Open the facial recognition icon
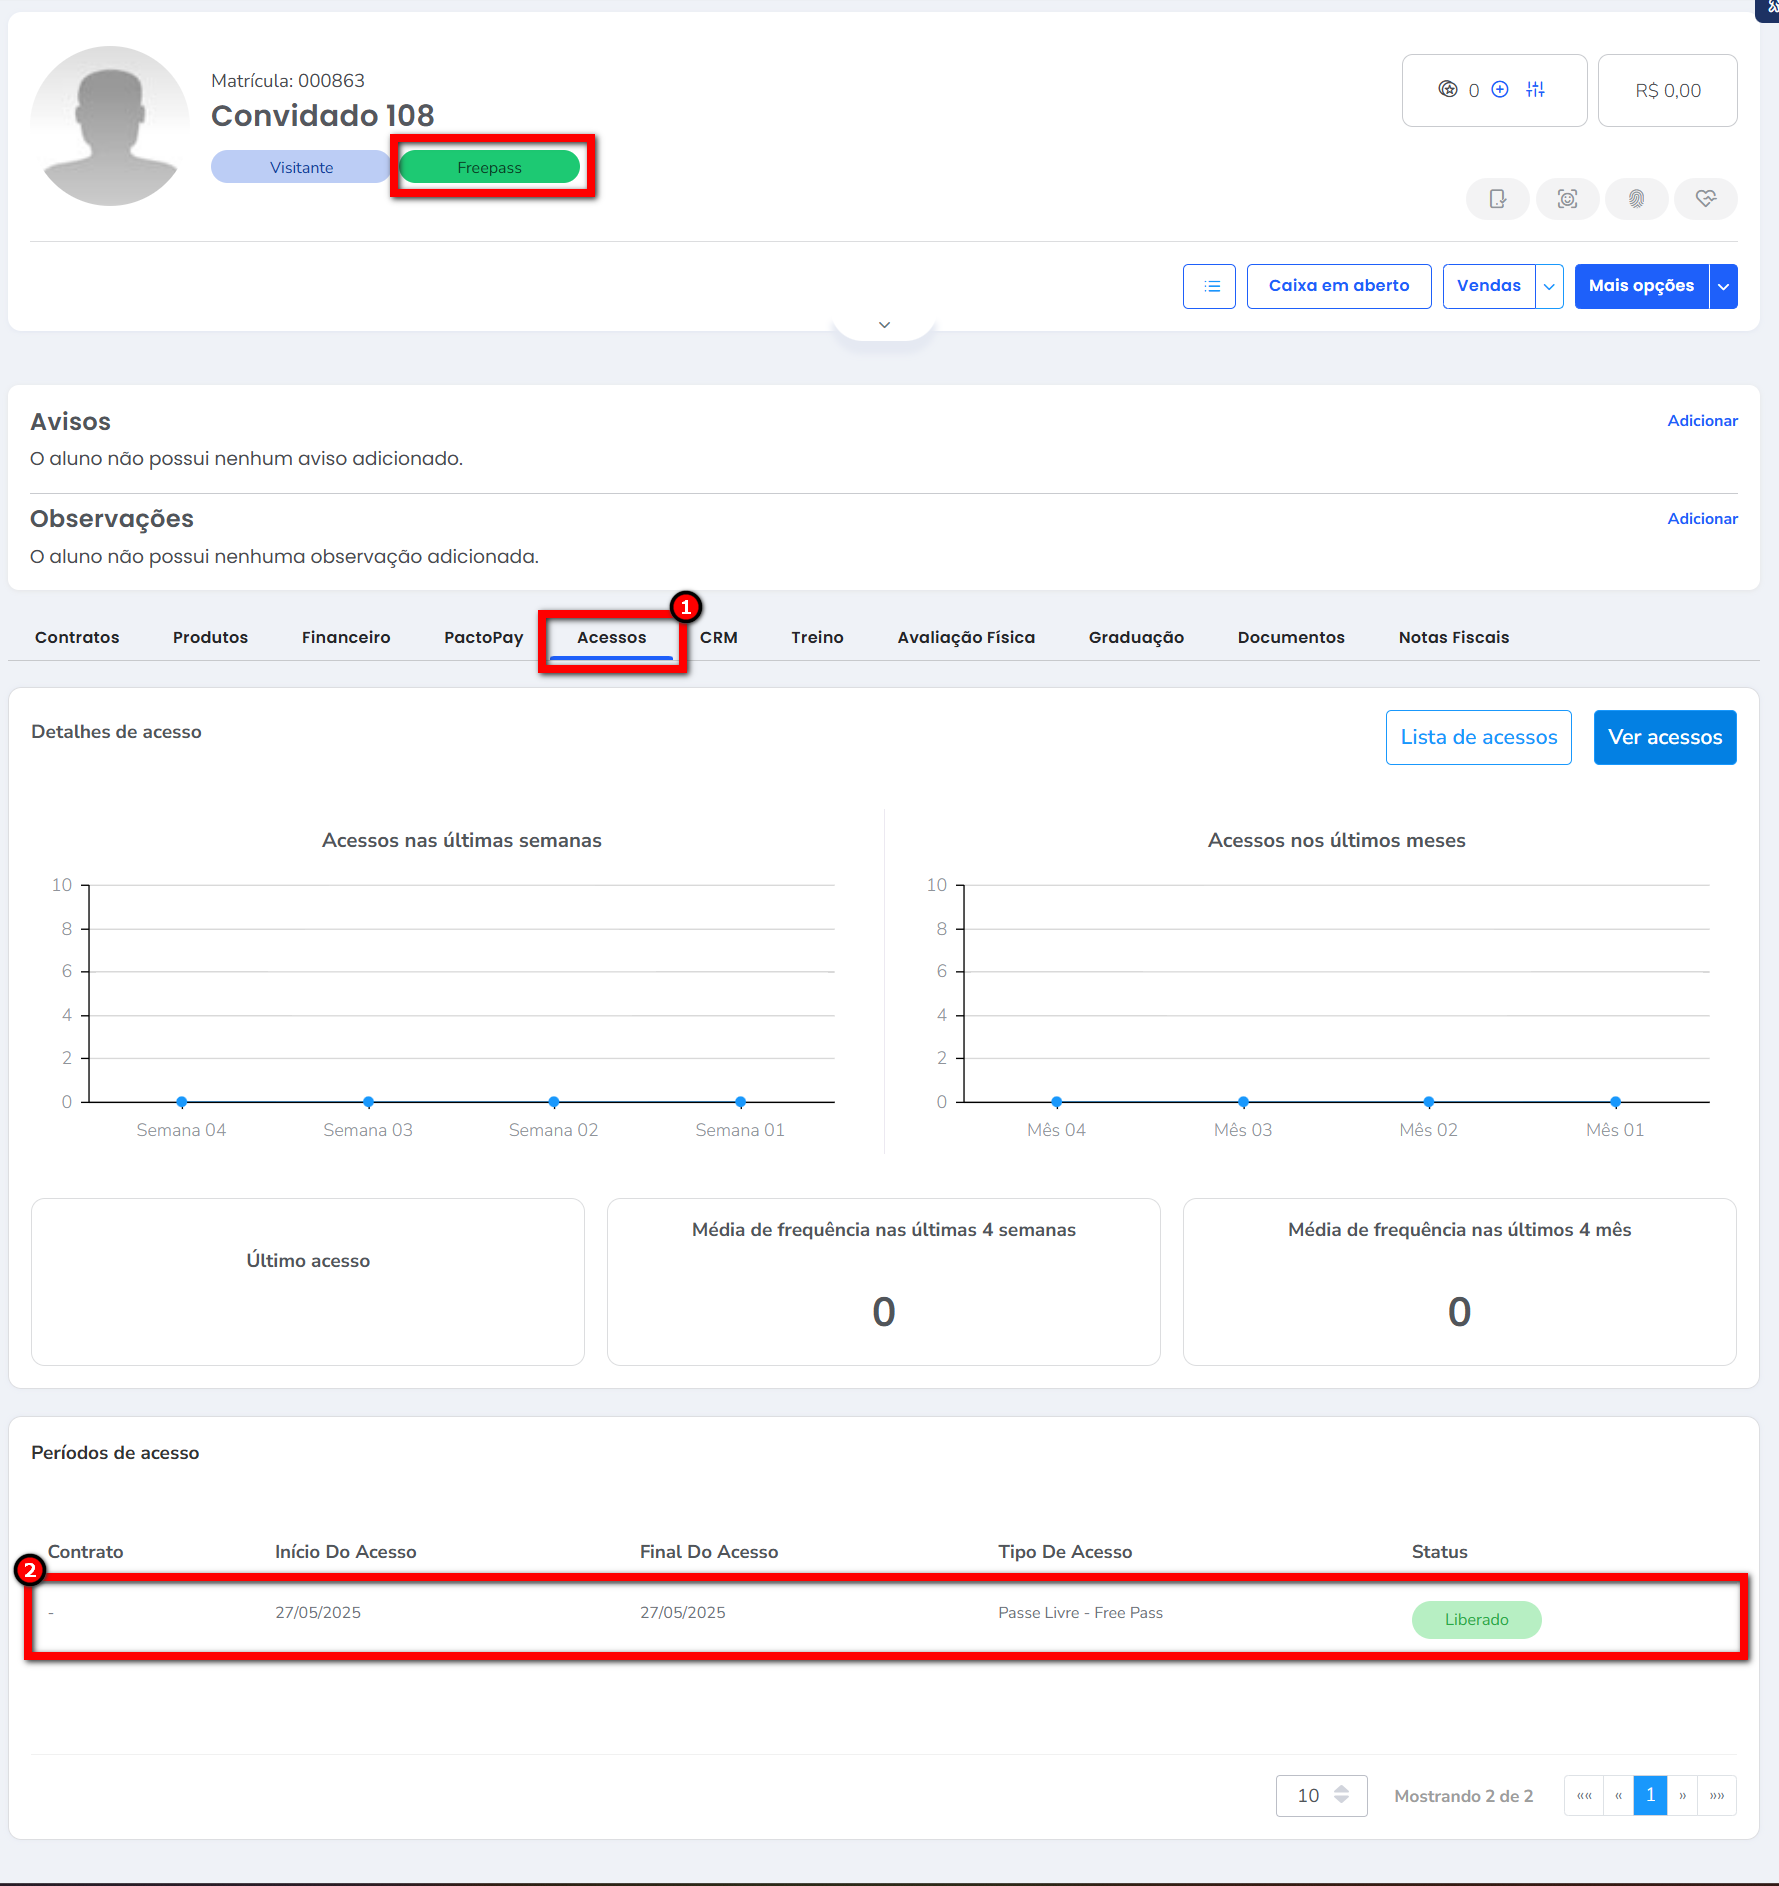 [x=1567, y=199]
